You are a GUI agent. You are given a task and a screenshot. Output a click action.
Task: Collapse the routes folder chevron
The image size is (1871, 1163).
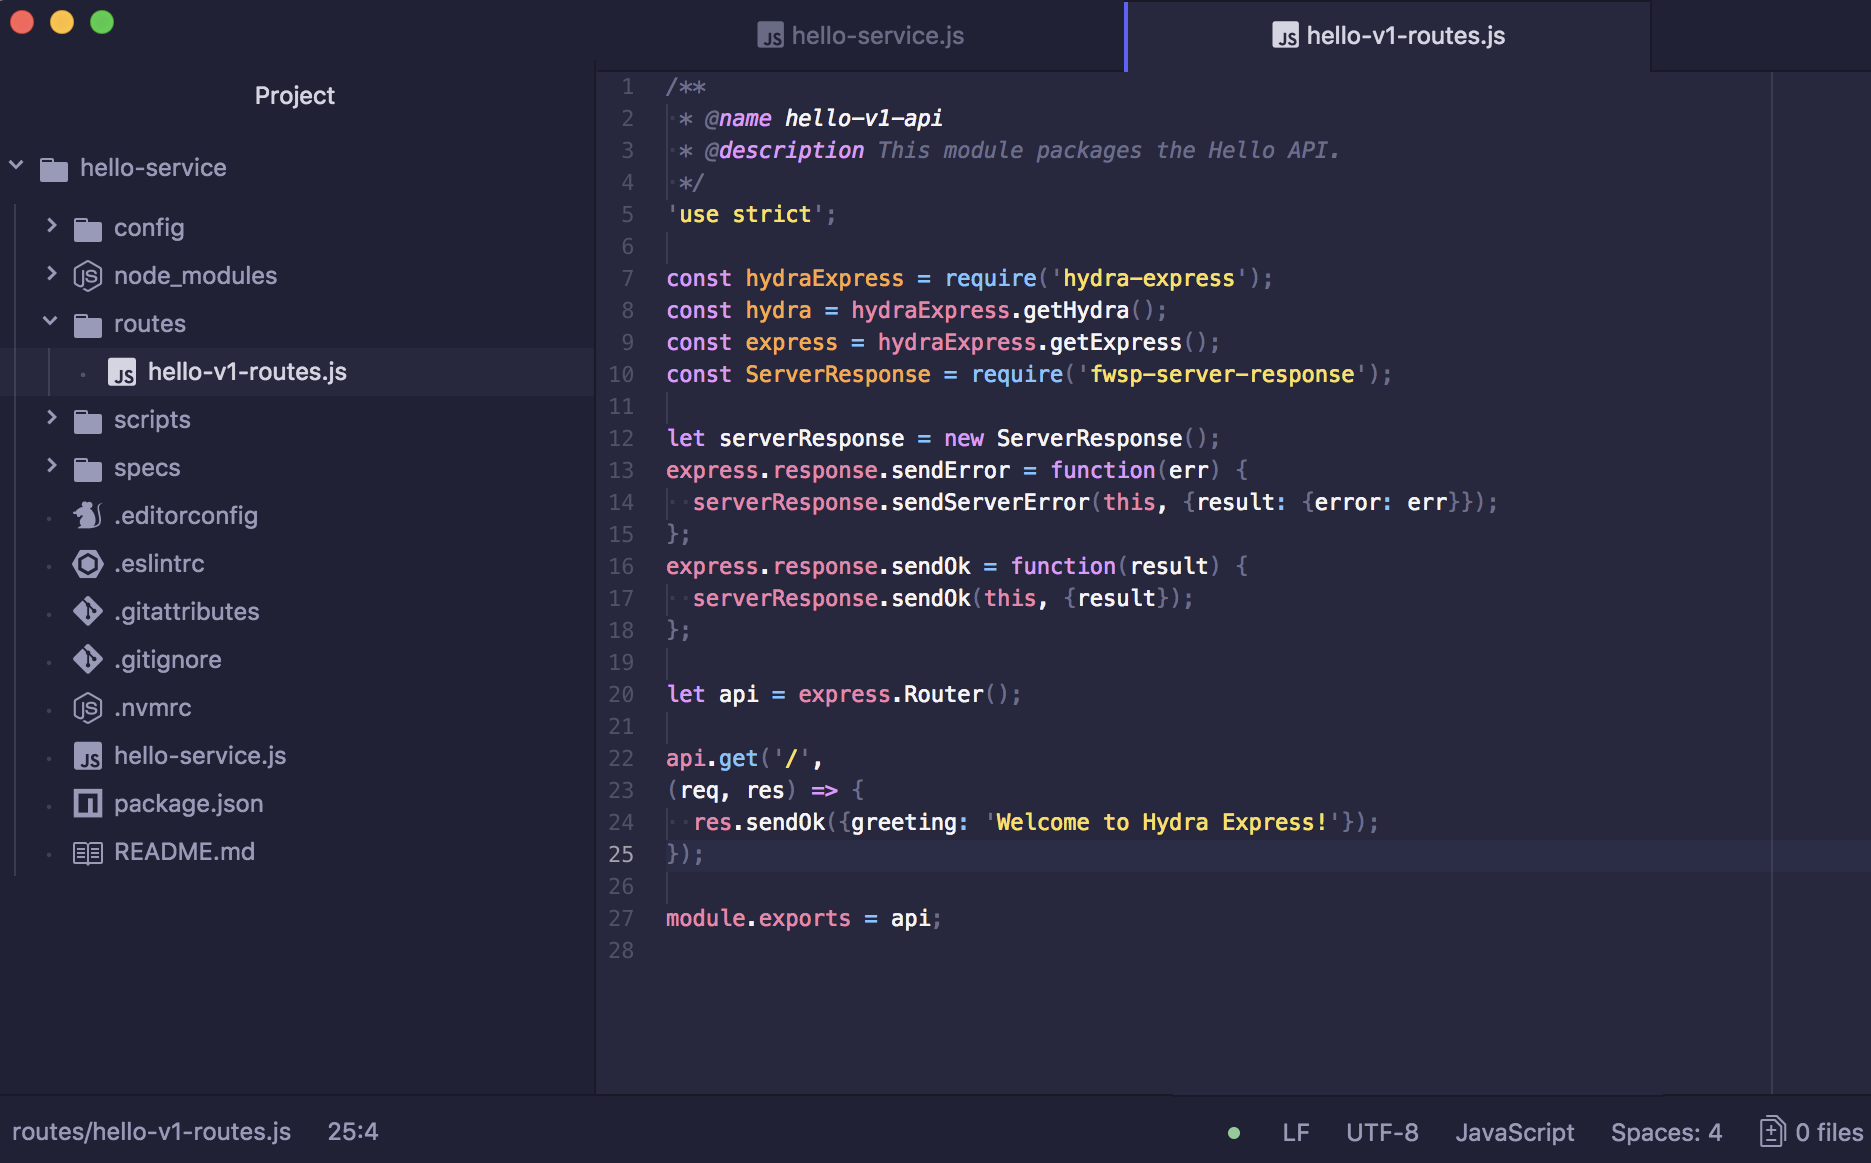[51, 322]
